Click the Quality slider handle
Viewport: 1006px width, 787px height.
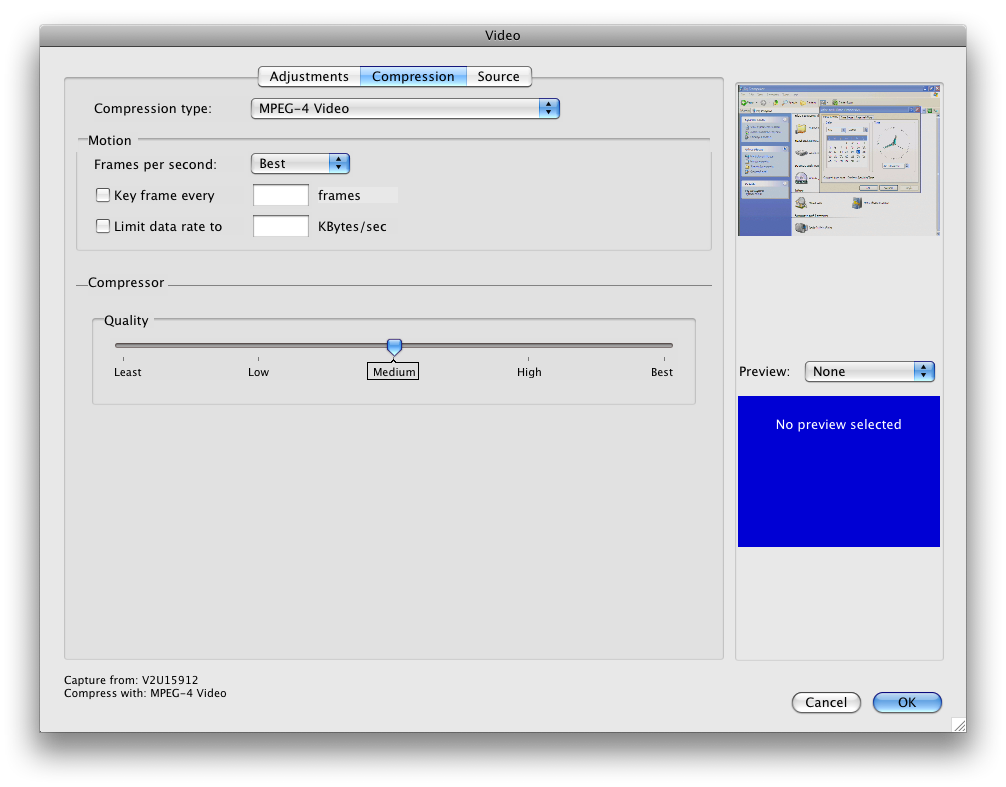[x=394, y=346]
